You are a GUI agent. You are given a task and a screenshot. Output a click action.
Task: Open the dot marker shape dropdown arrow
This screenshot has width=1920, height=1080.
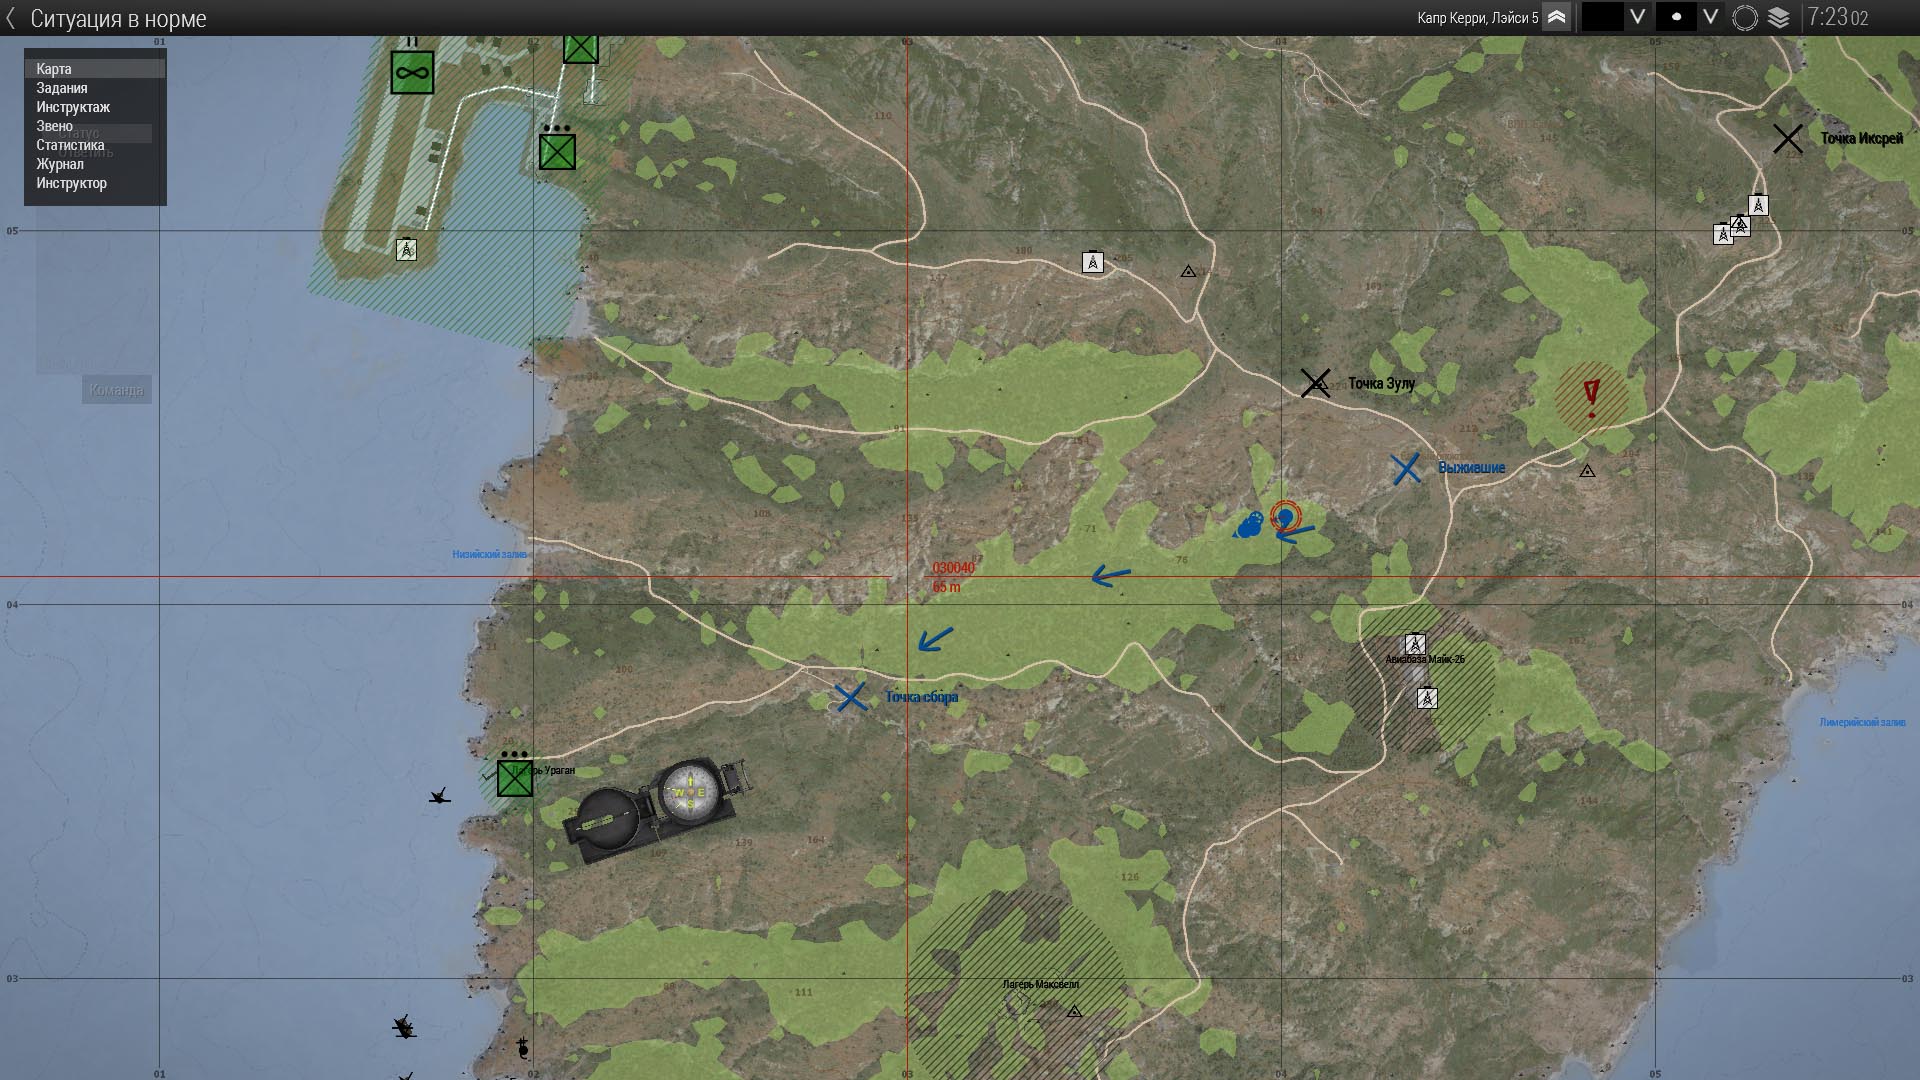click(1711, 17)
